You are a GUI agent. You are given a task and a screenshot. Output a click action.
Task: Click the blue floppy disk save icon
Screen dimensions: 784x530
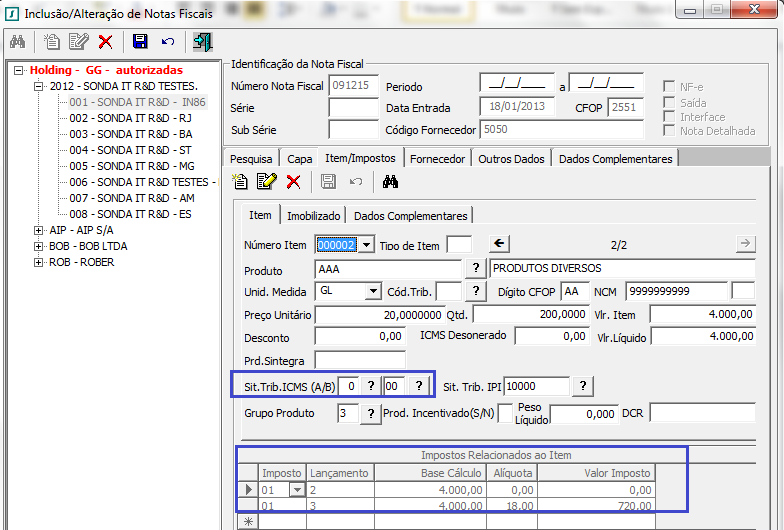[140, 41]
